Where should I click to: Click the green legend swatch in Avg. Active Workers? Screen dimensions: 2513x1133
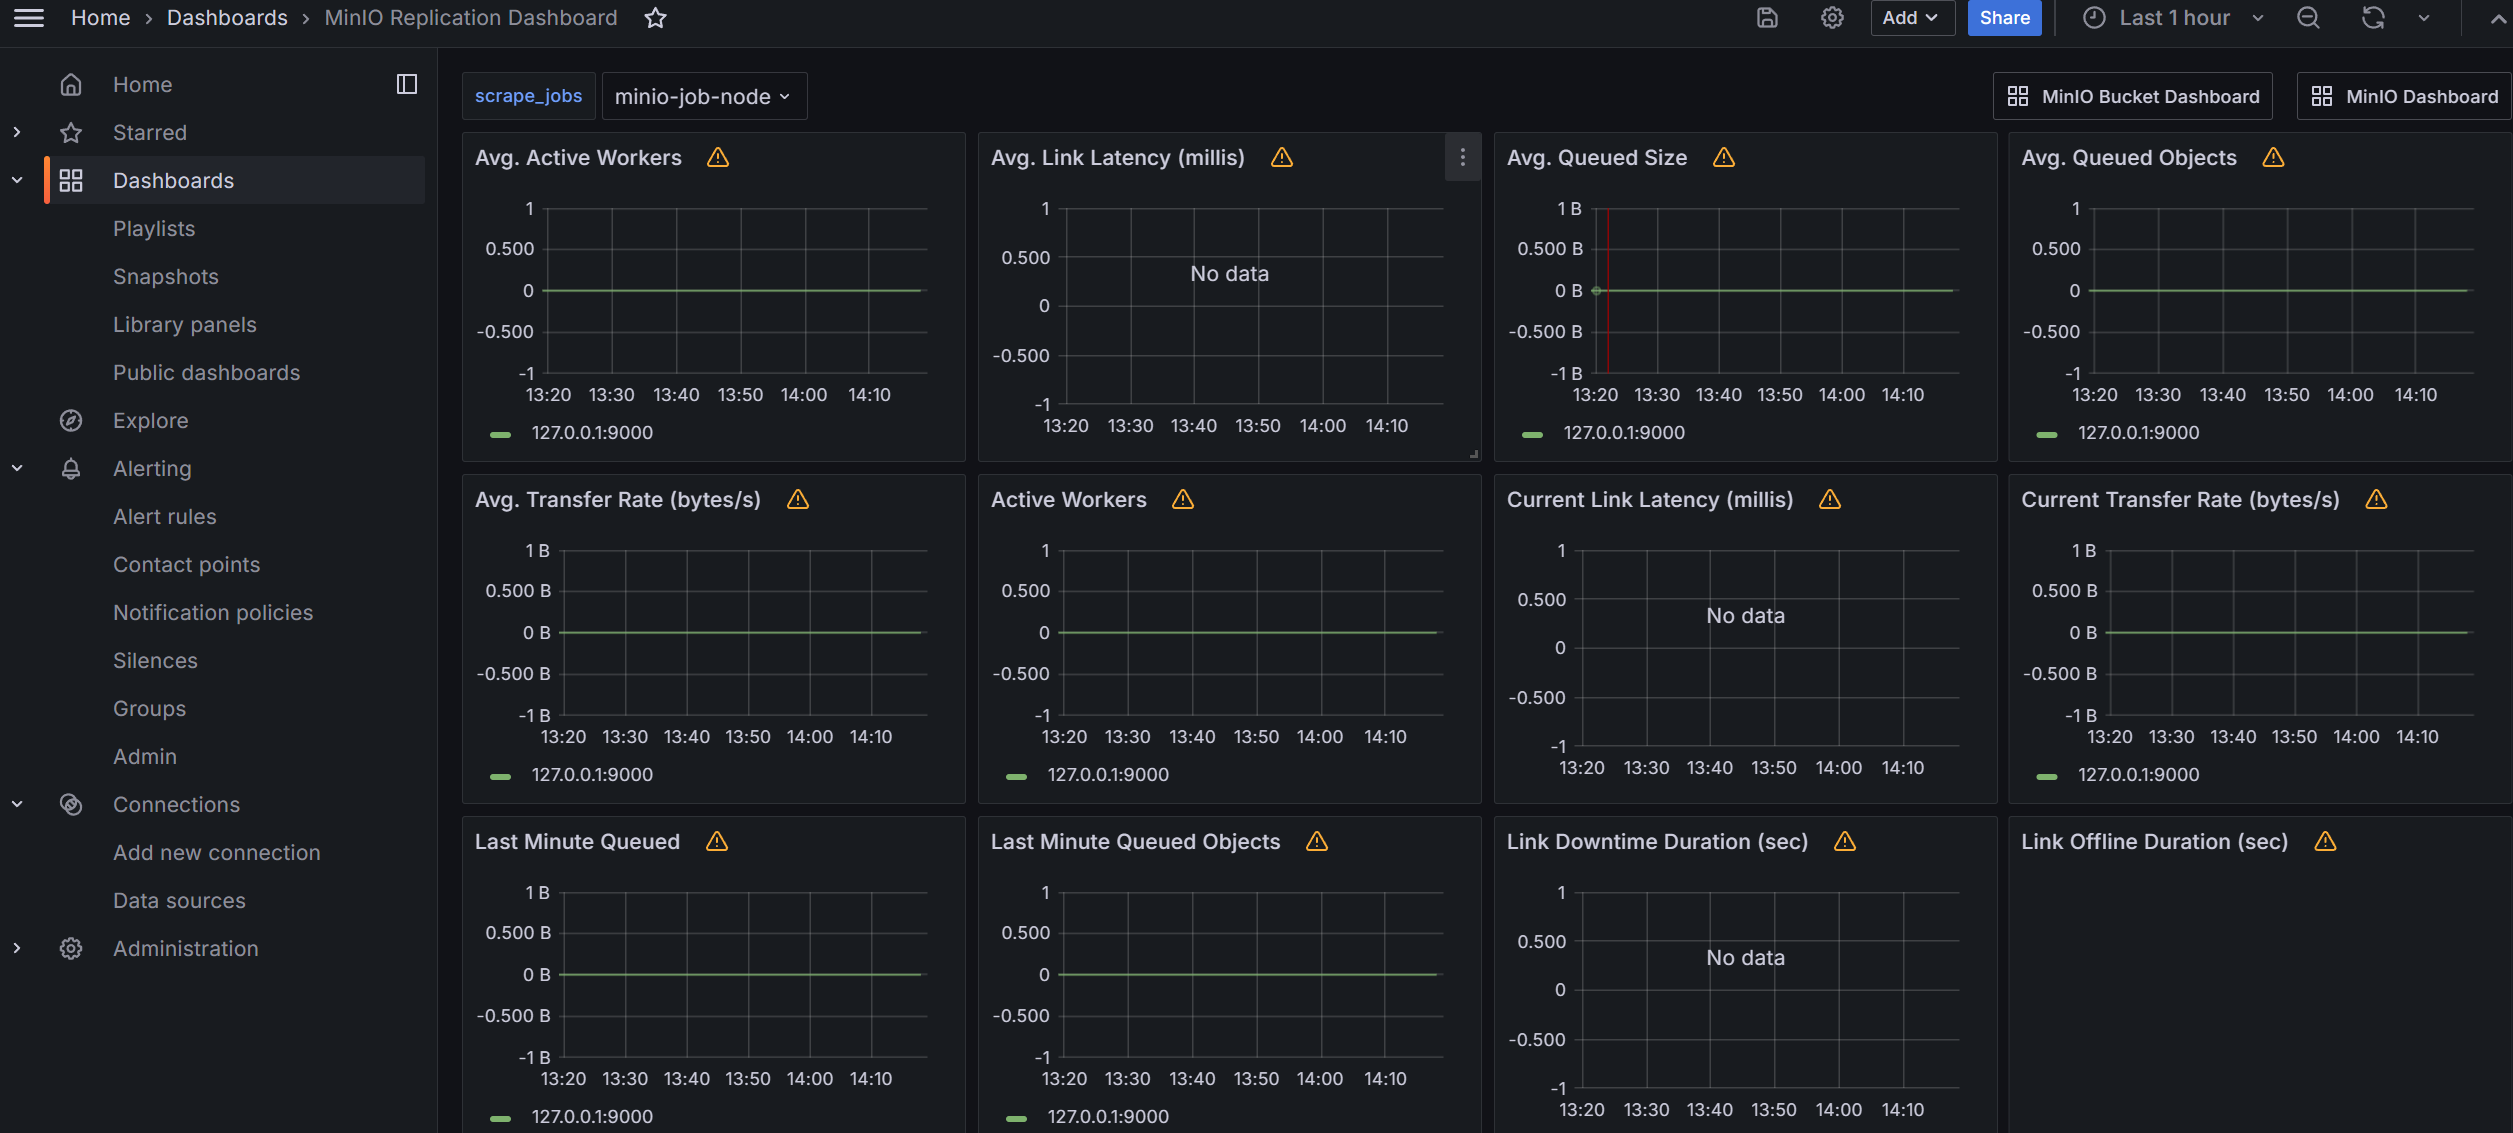[x=501, y=435]
